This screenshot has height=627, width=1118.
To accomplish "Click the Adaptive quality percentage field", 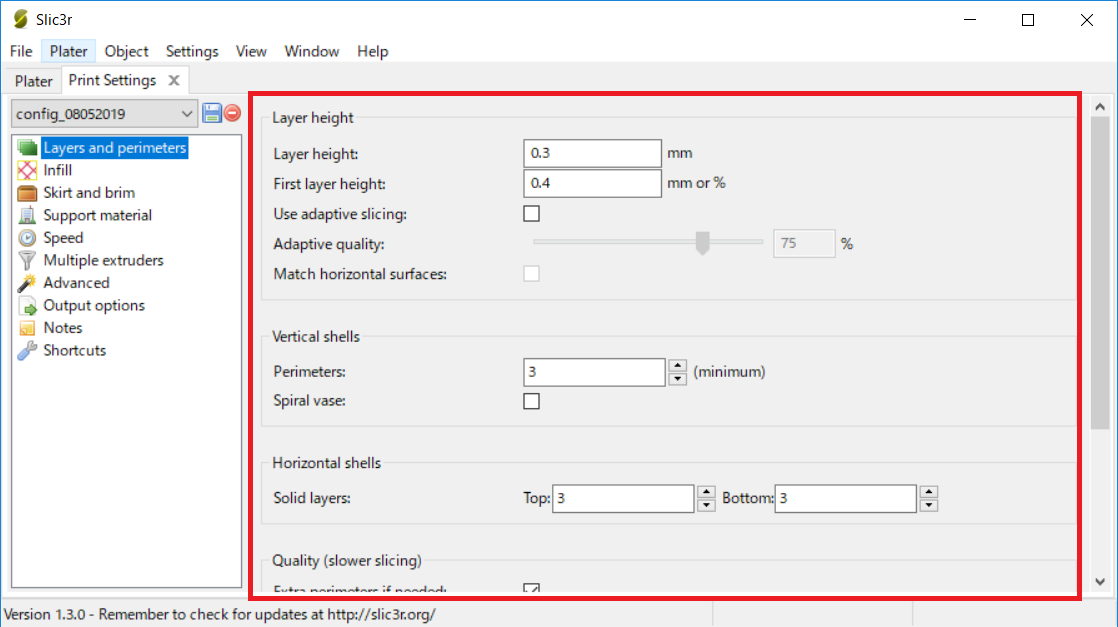I will (x=804, y=244).
